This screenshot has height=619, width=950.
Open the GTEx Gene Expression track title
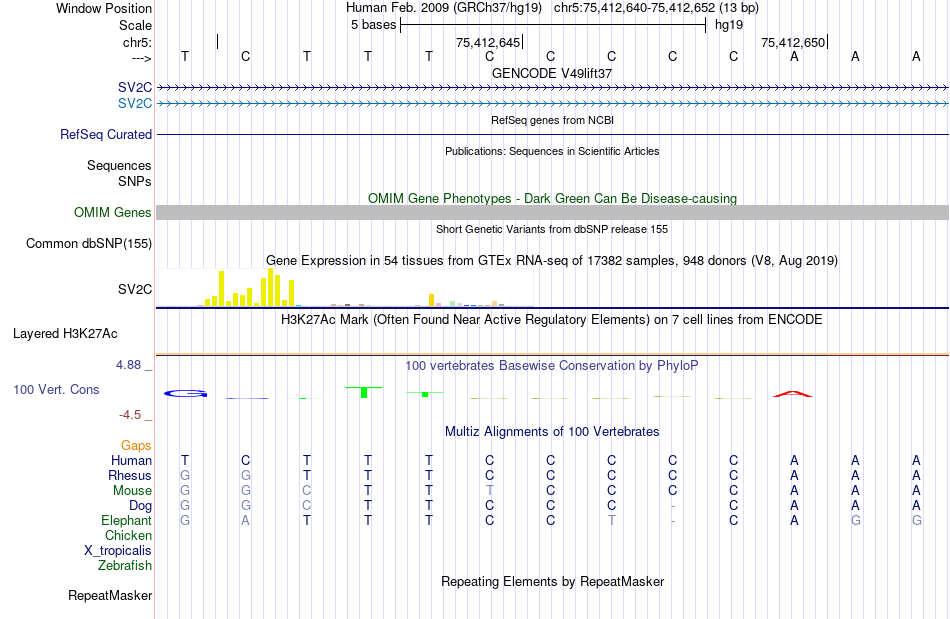click(x=552, y=260)
